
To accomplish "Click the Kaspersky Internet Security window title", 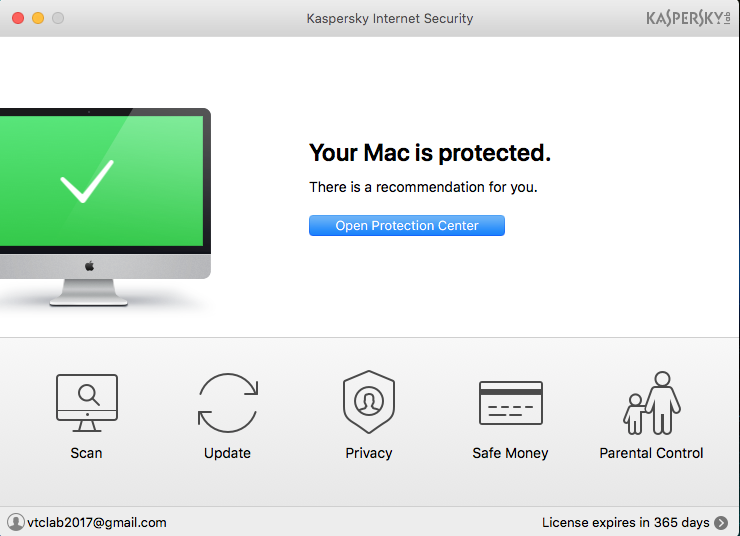I will 390,18.
